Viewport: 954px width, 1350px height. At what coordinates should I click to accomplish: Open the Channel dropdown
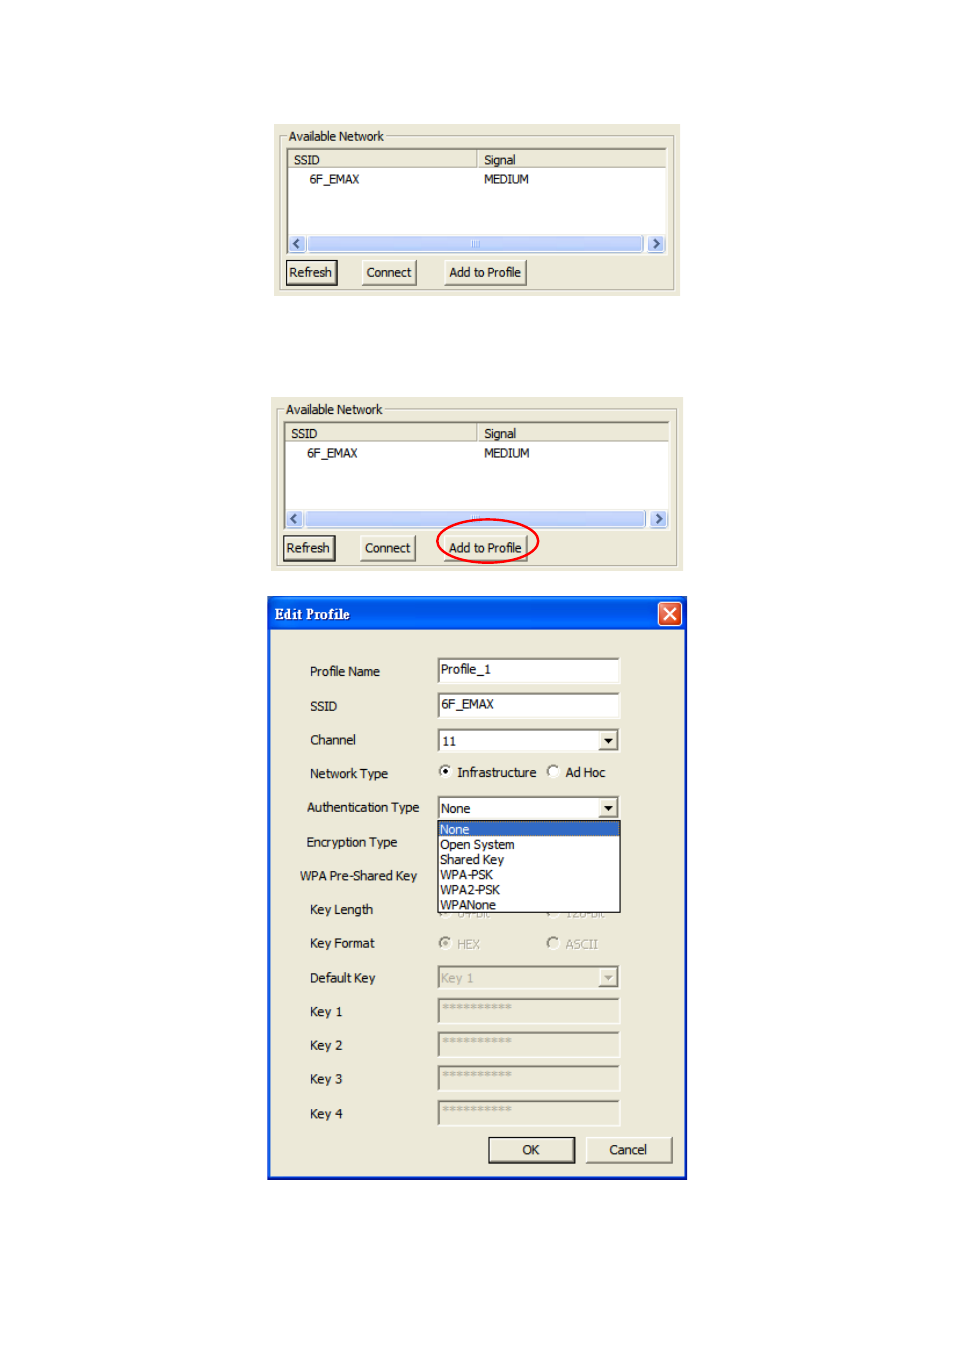608,741
